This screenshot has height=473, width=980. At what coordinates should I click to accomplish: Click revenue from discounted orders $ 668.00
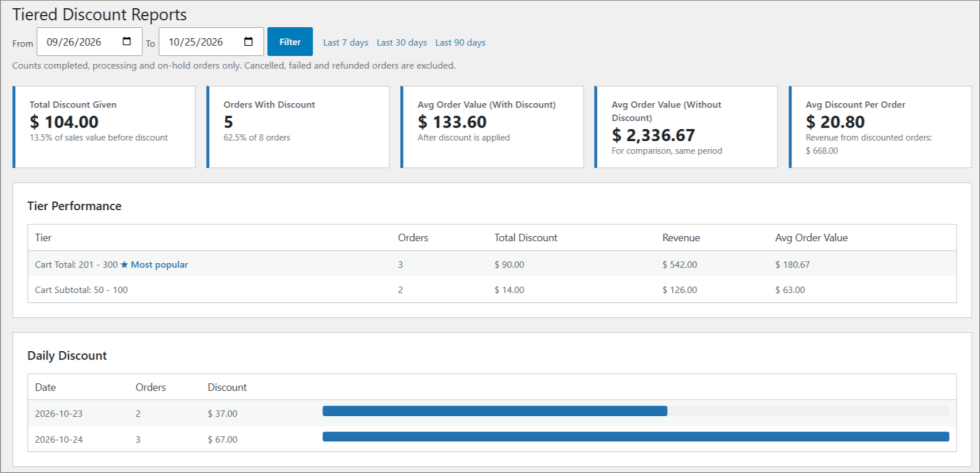[x=822, y=151]
